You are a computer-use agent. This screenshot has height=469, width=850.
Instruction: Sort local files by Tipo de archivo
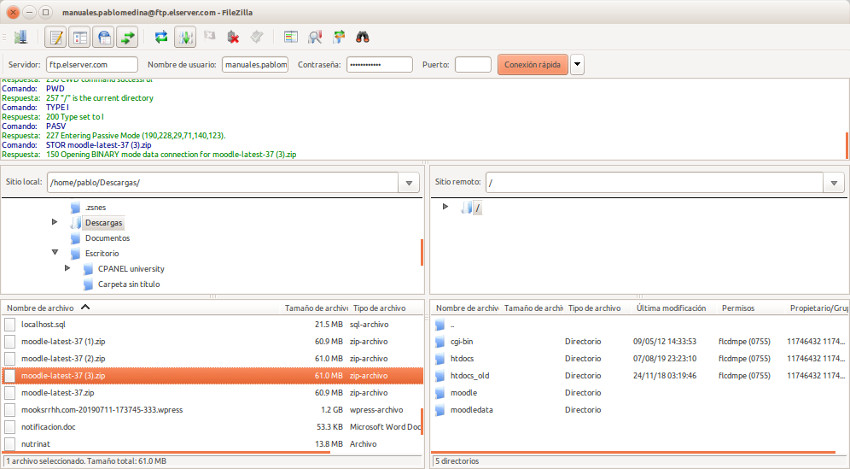click(379, 308)
